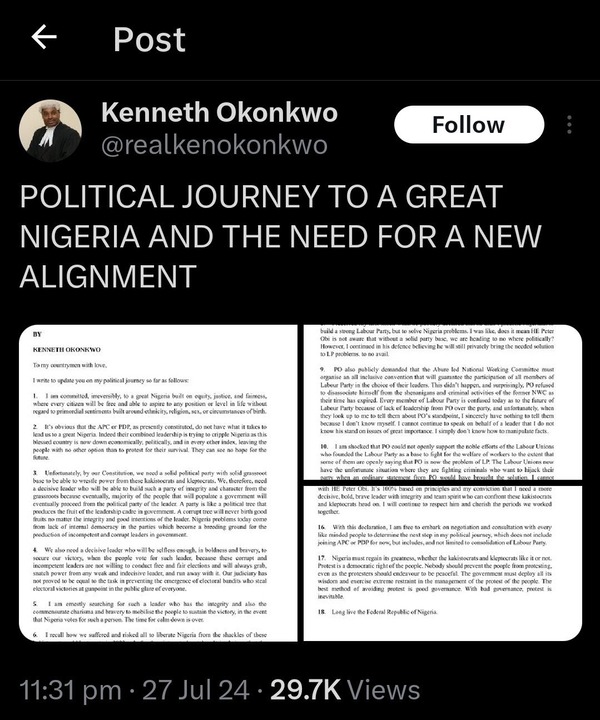Open profile via Kenneth Okonkwo display name

click(x=219, y=113)
